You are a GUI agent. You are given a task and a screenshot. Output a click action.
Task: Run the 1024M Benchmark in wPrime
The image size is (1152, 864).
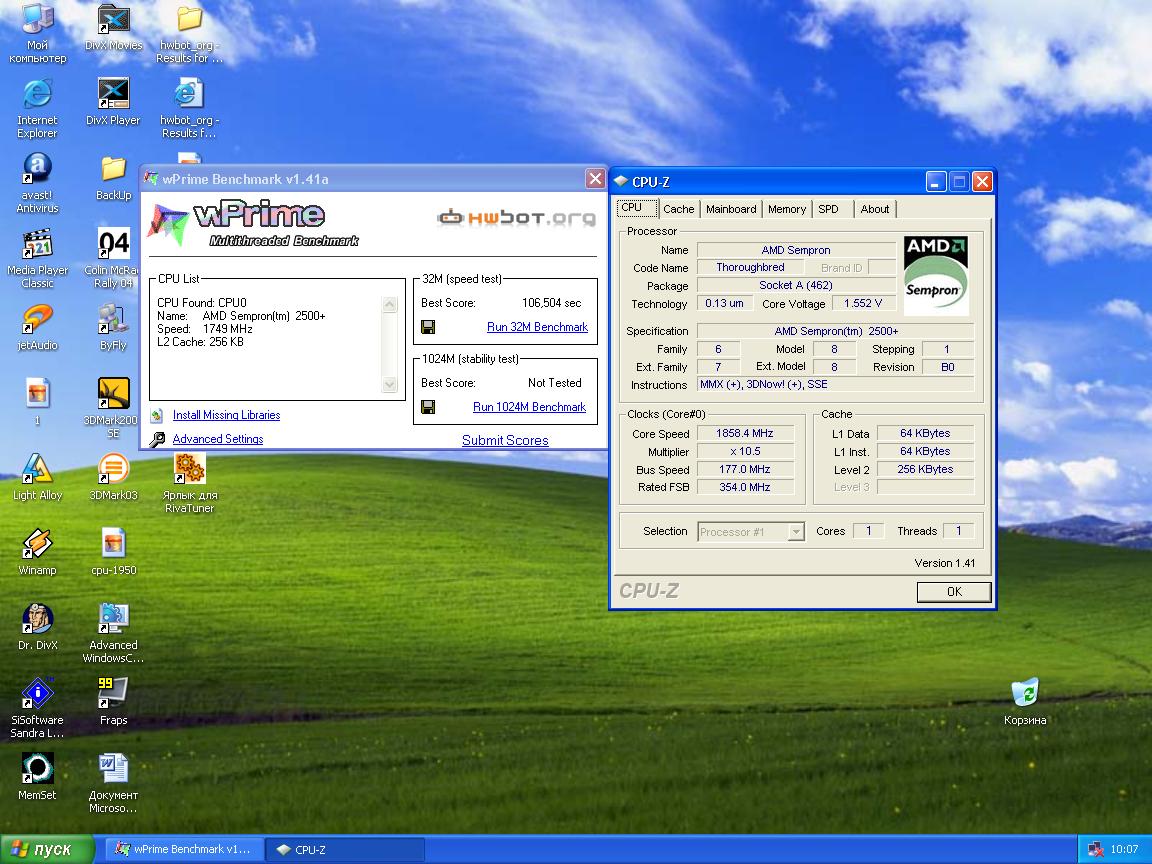click(x=529, y=407)
